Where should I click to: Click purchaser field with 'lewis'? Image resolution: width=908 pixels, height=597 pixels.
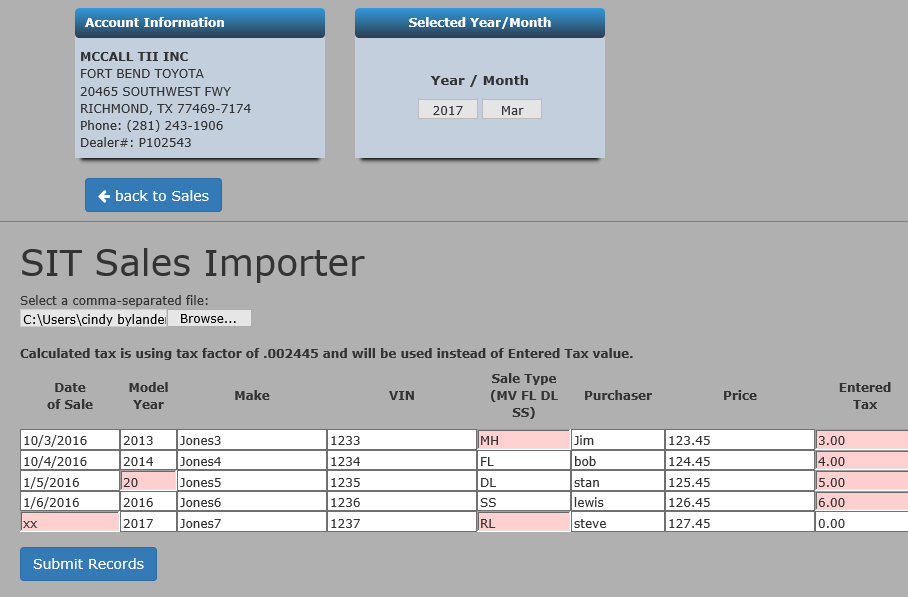point(616,502)
